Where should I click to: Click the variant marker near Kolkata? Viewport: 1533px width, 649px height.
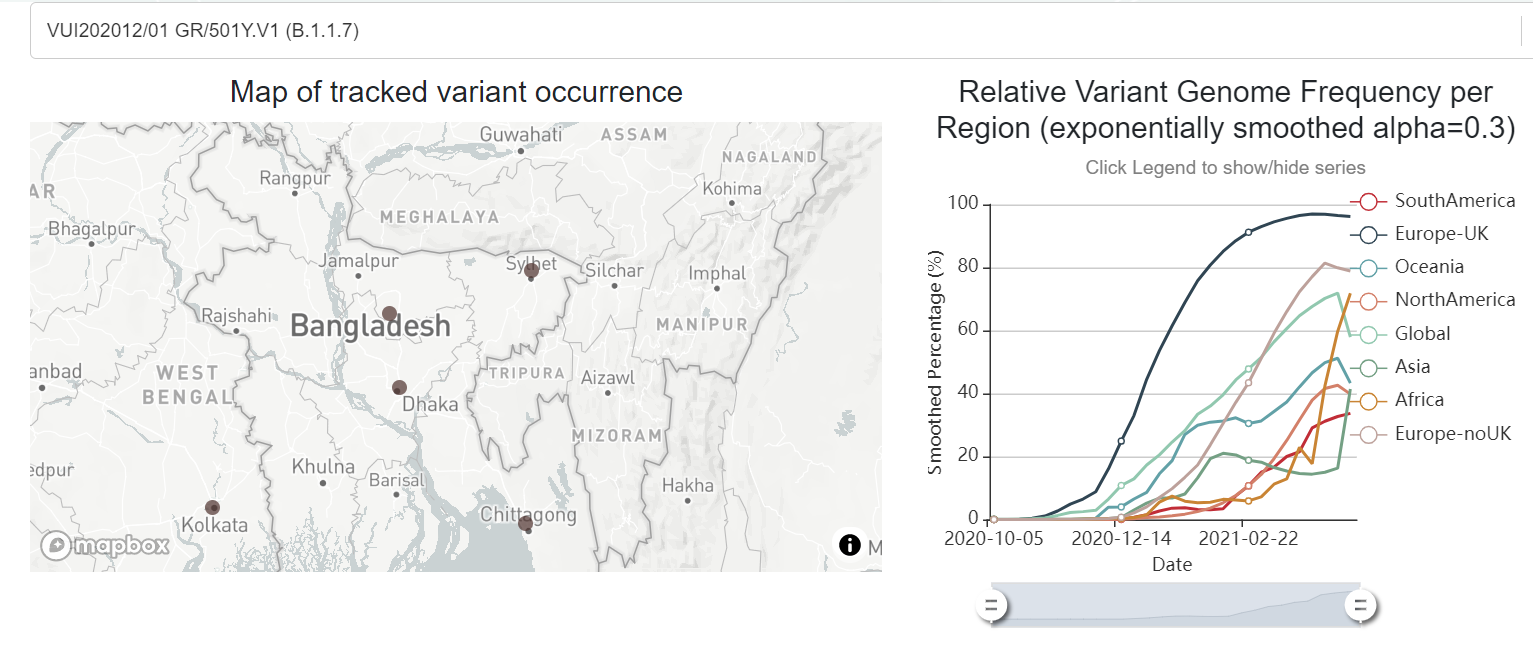pyautogui.click(x=212, y=508)
